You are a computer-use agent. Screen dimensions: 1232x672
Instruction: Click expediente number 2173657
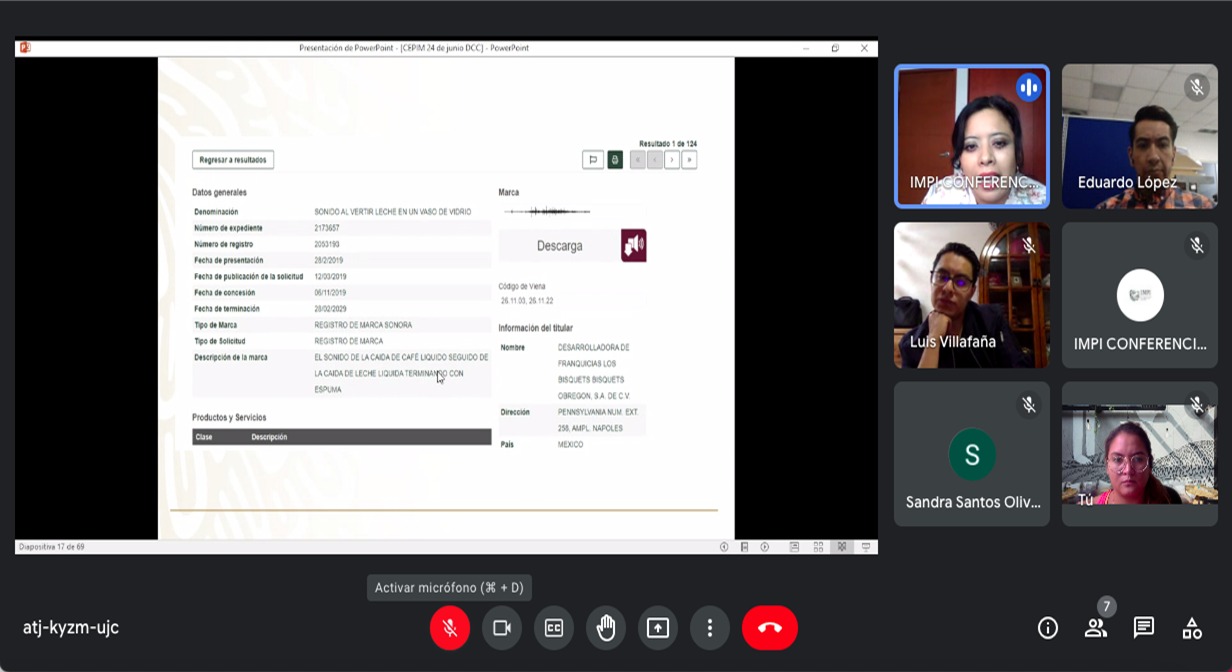click(x=327, y=228)
